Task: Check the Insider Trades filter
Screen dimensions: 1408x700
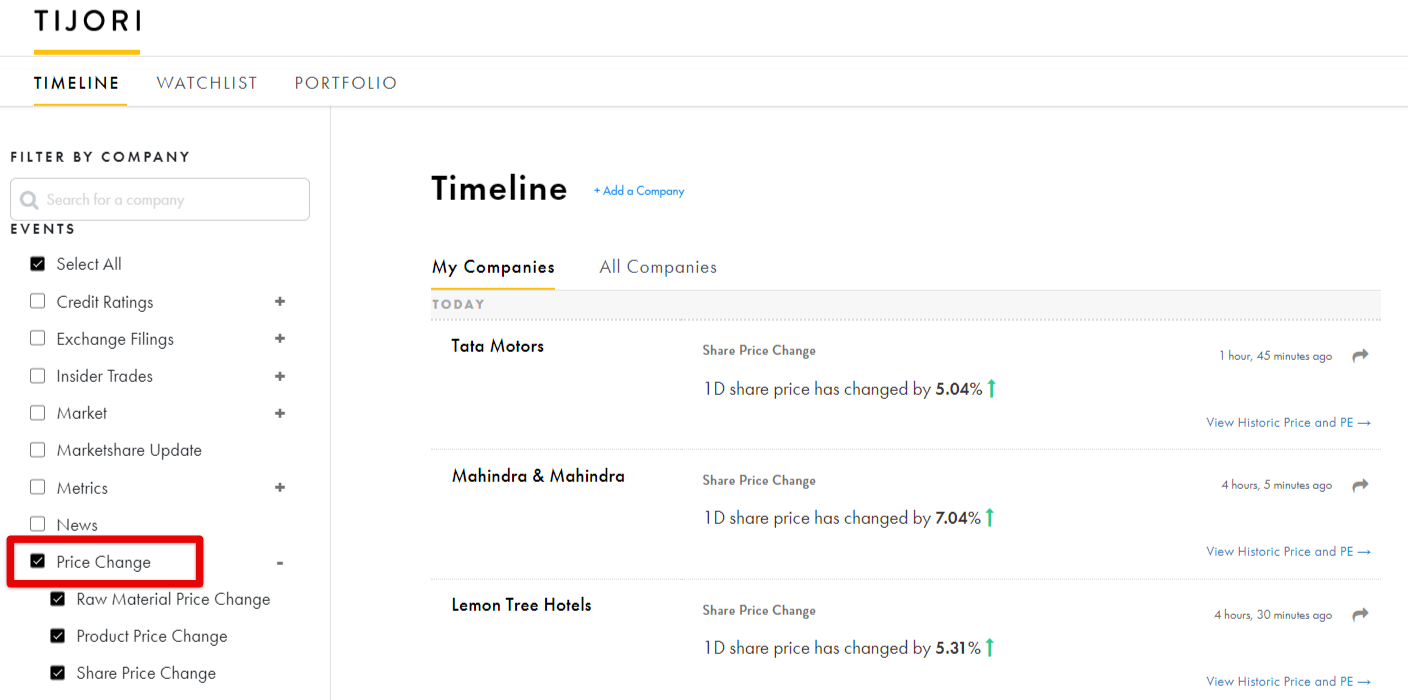Action: 38,376
